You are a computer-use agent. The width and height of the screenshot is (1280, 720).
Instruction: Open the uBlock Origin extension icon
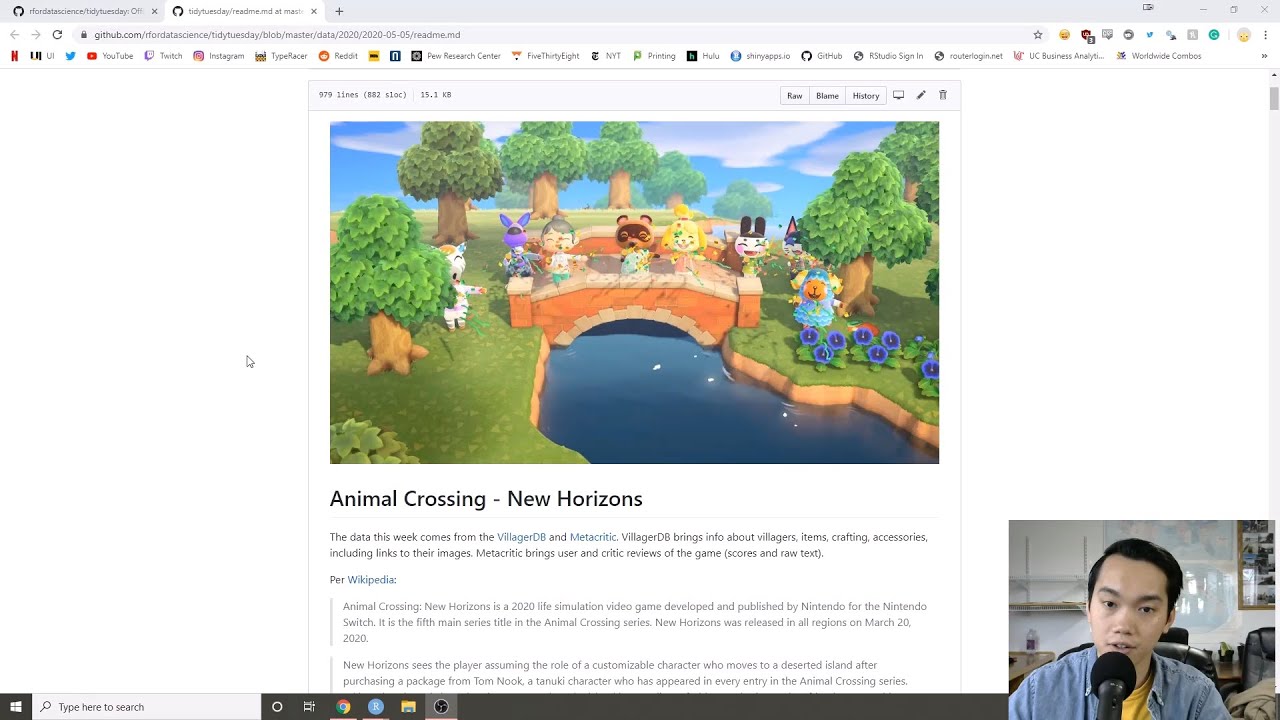click(x=1086, y=35)
